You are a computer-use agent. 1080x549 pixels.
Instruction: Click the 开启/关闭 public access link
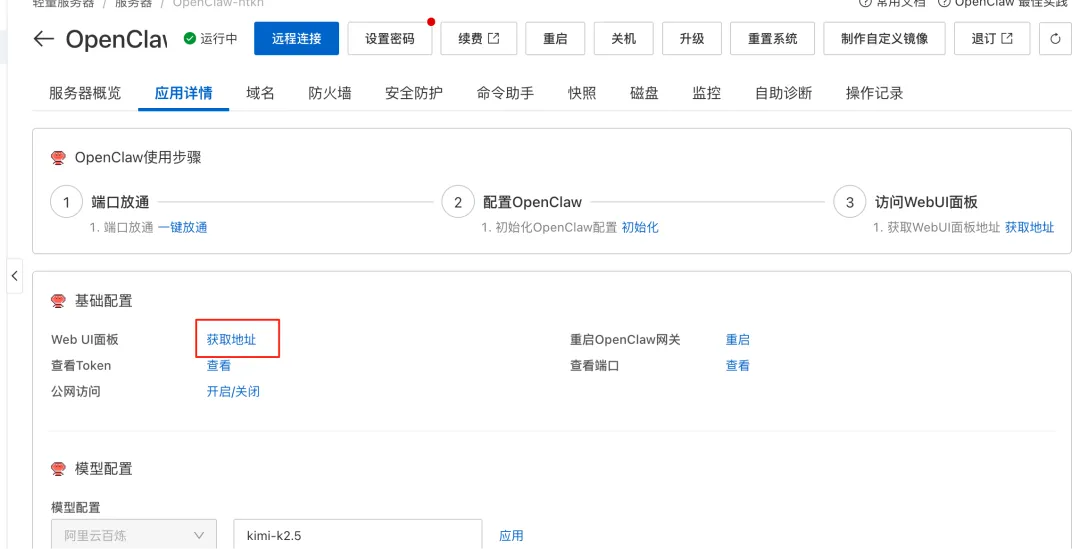click(x=233, y=392)
